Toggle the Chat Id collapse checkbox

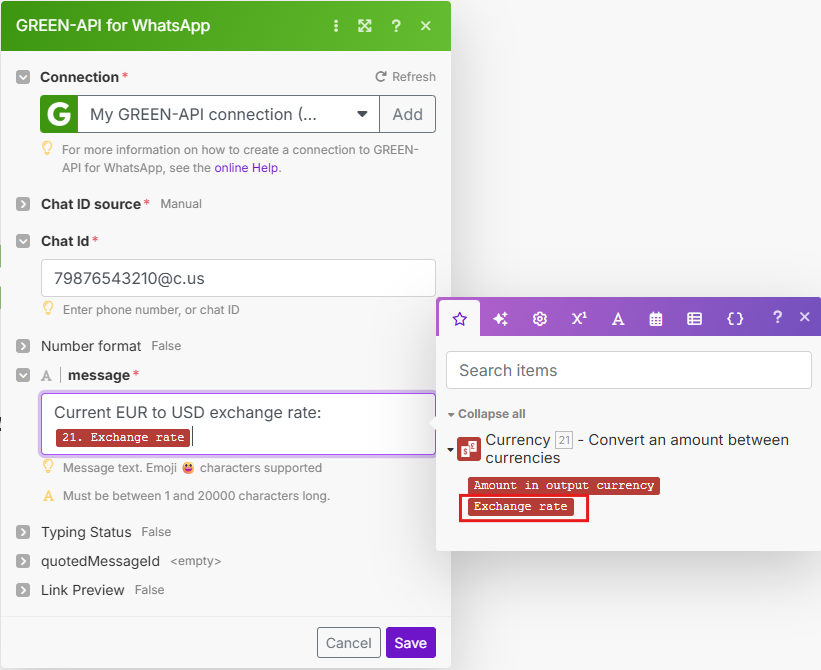24,241
